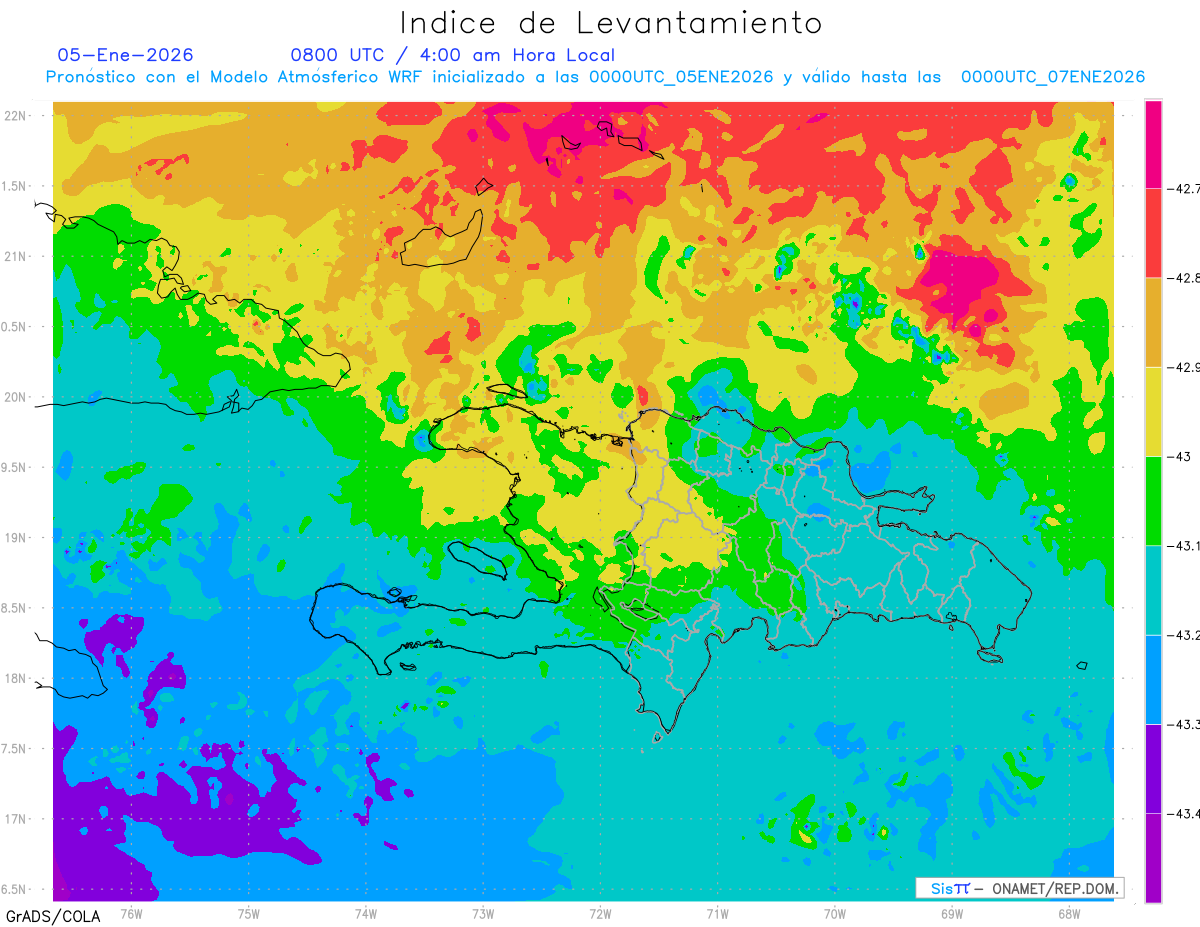The image size is (1200, 927).
Task: Click the '76W' longitude axis label
Action: click(131, 913)
